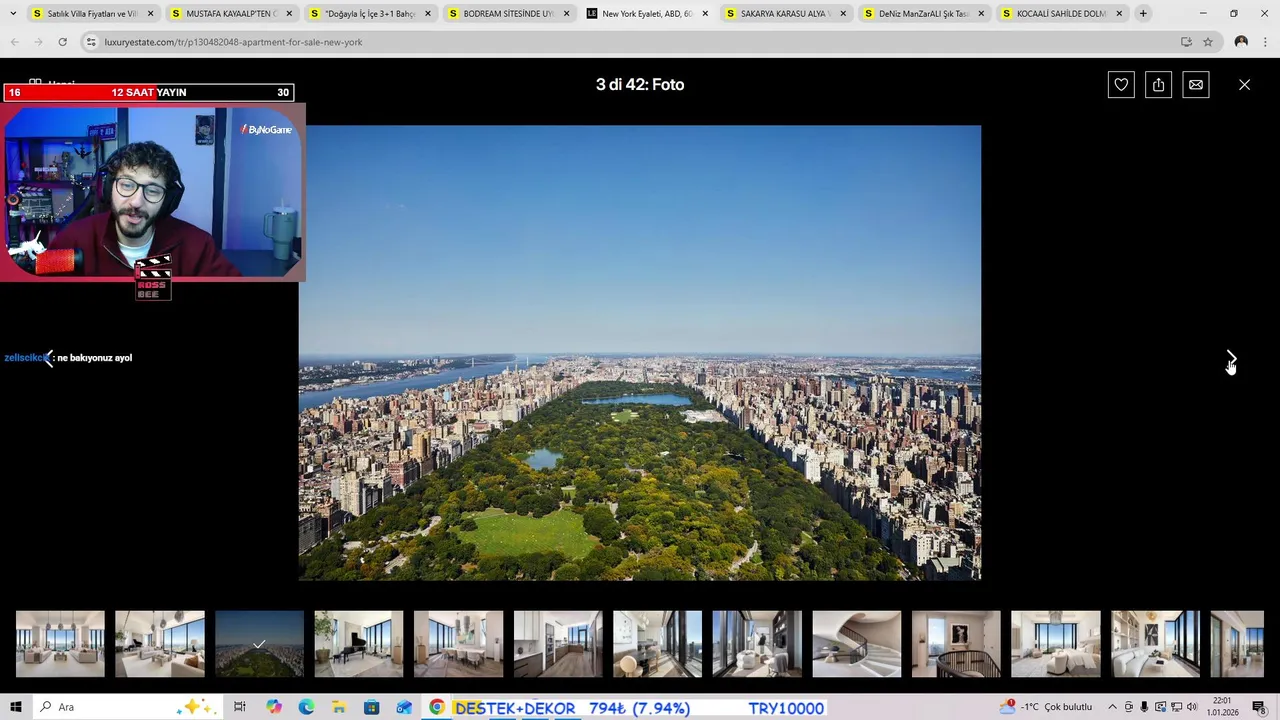Open Microsoft Edge from the taskbar
This screenshot has height=720, width=1280.
tap(306, 707)
